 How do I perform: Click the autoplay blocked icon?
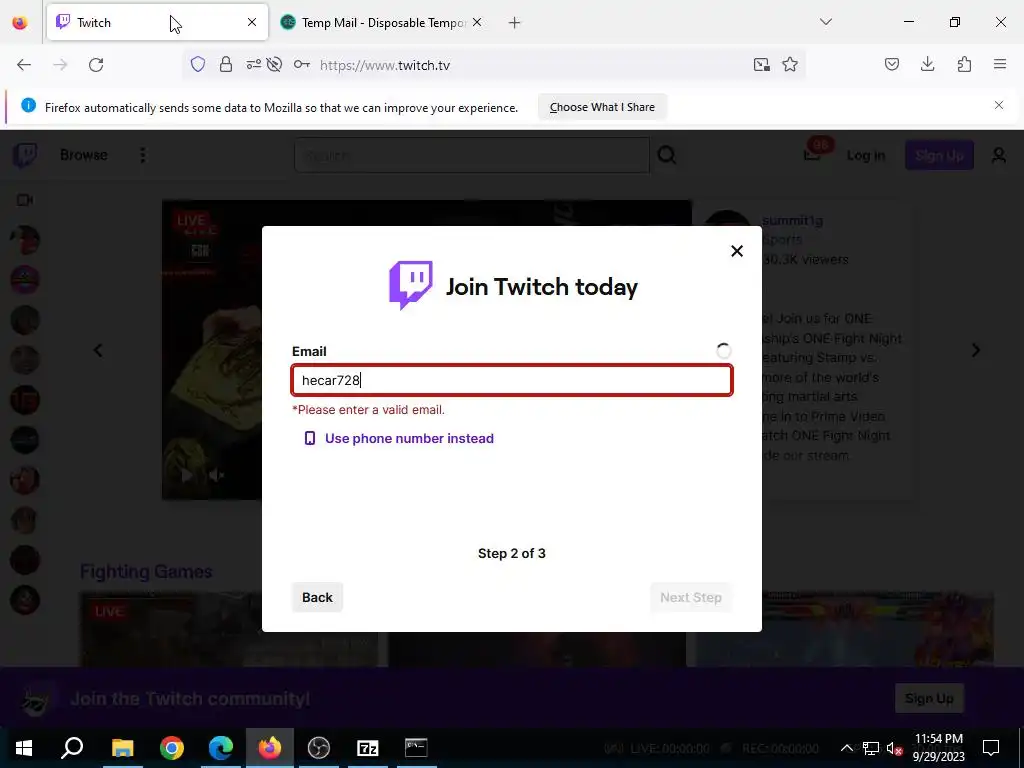point(274,64)
